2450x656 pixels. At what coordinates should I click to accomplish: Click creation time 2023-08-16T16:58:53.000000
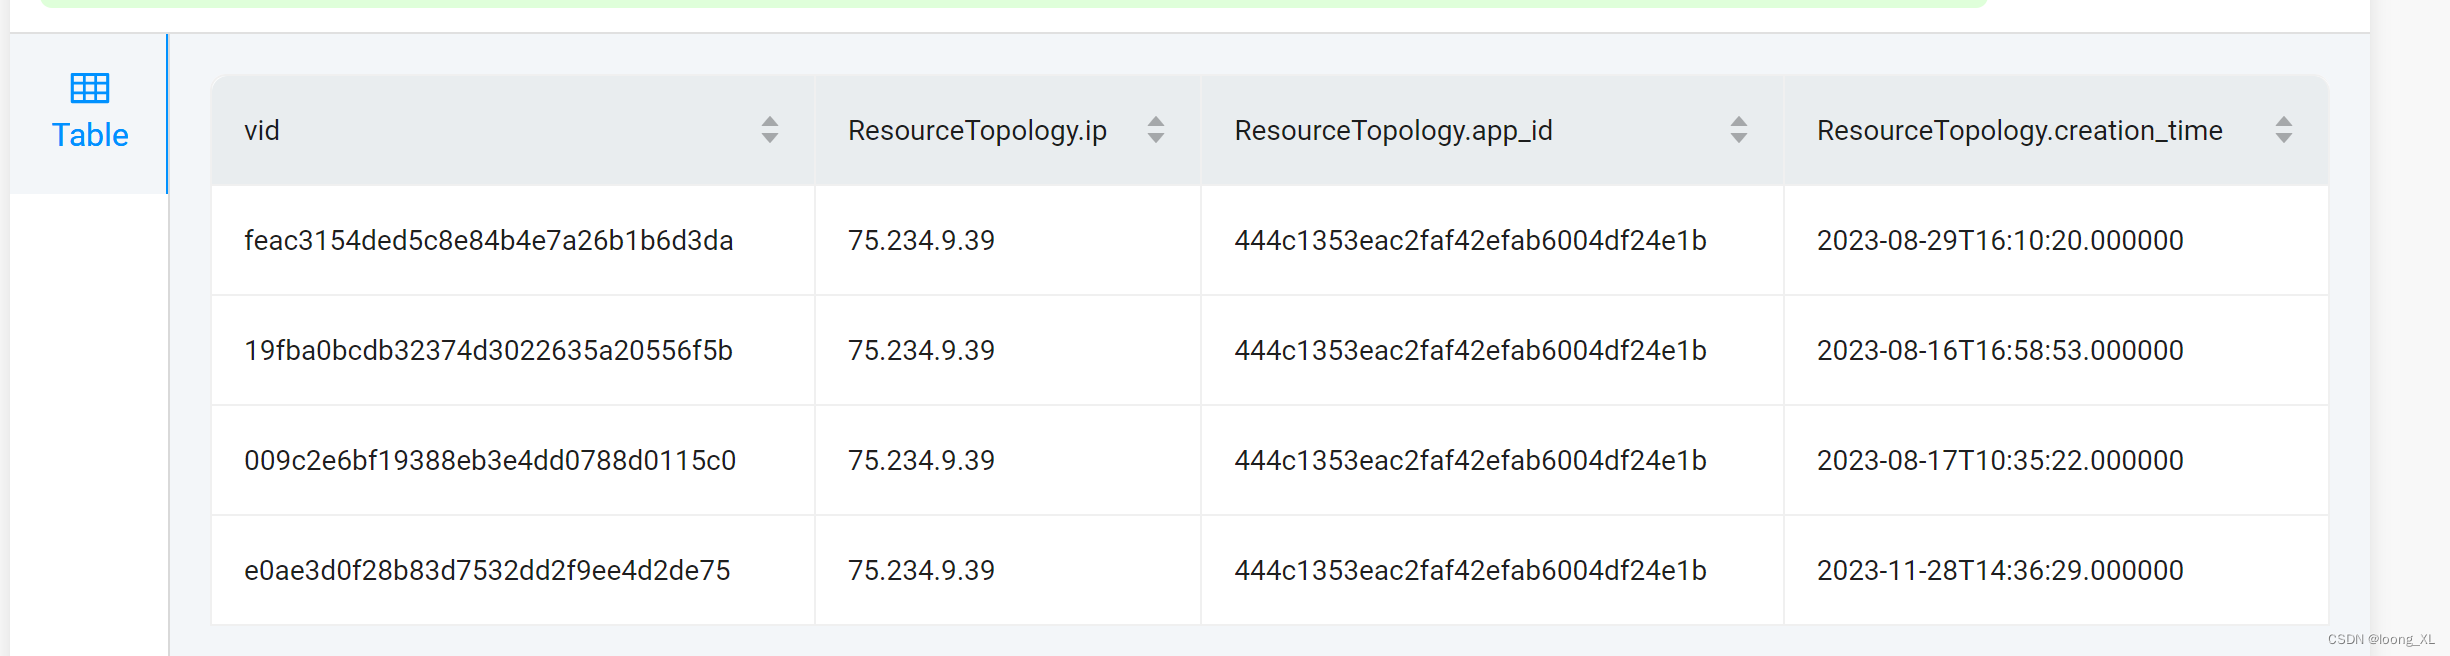tap(1999, 351)
